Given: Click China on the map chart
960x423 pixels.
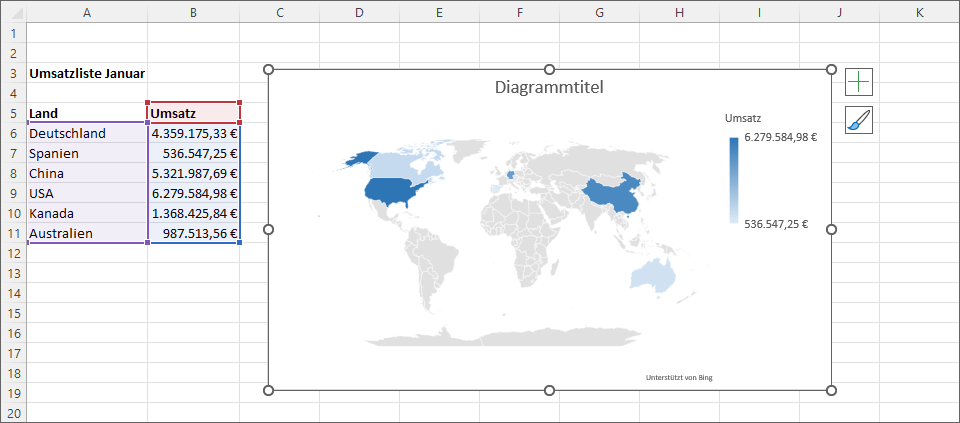Looking at the screenshot, I should click(610, 195).
